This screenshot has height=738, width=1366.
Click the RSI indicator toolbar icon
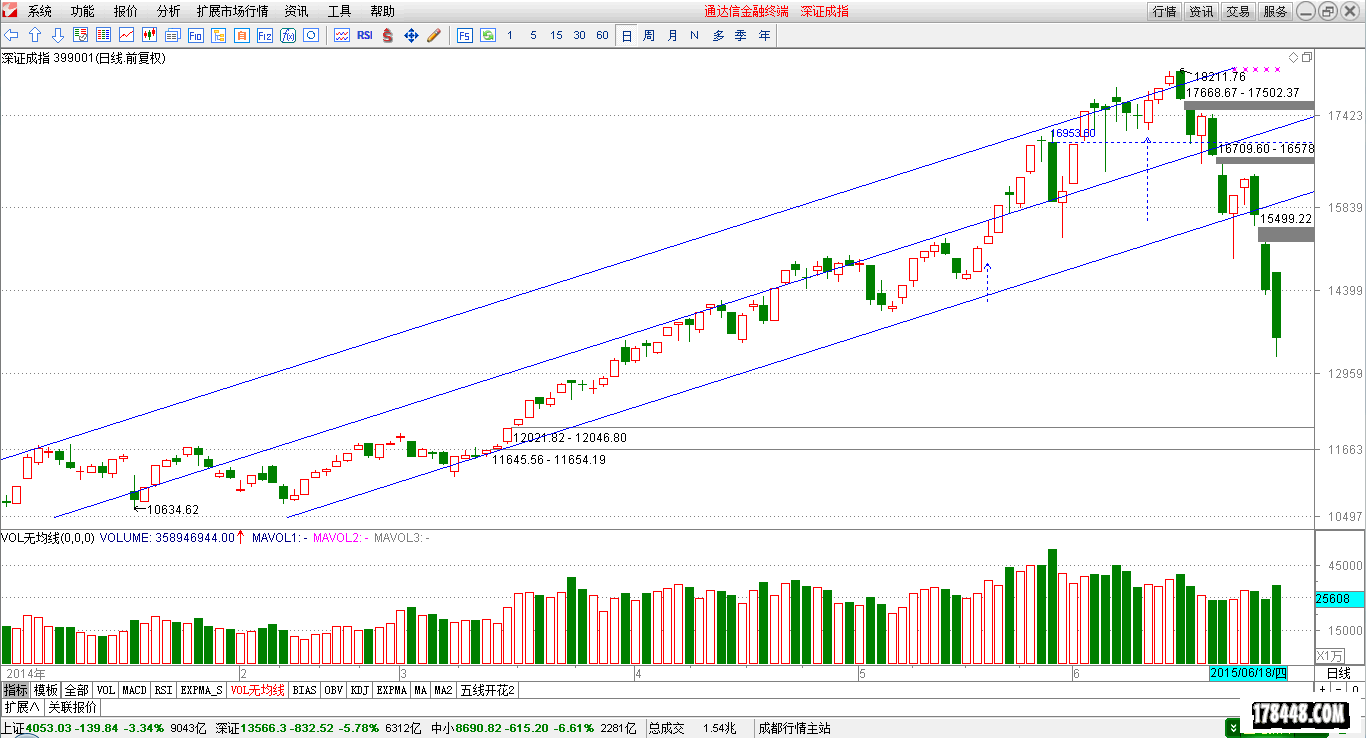365,35
